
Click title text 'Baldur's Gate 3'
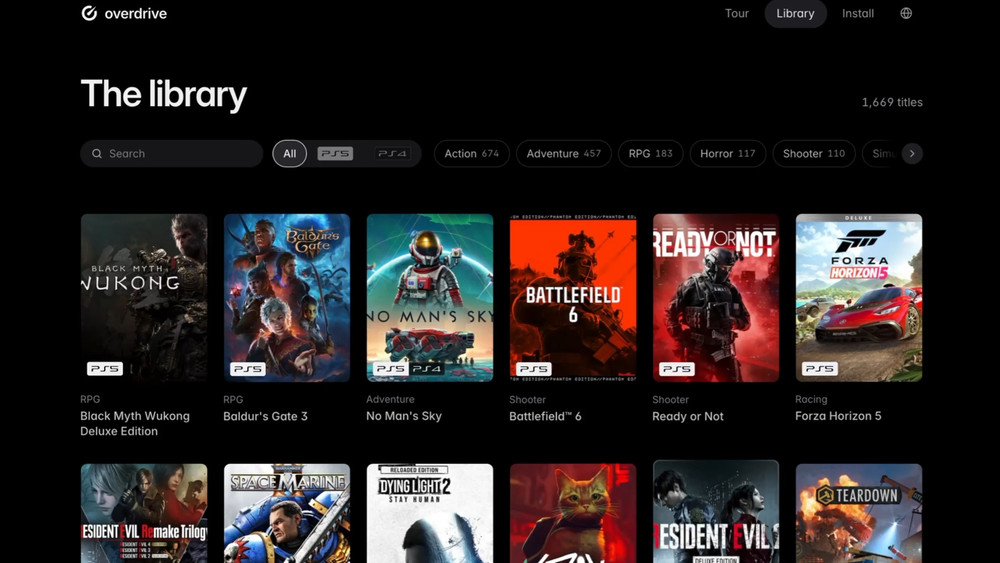pos(265,416)
